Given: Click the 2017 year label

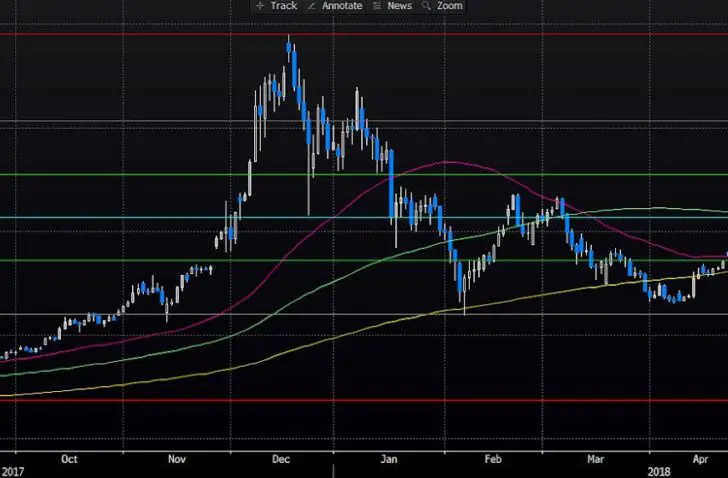Looking at the screenshot, I should [12, 472].
